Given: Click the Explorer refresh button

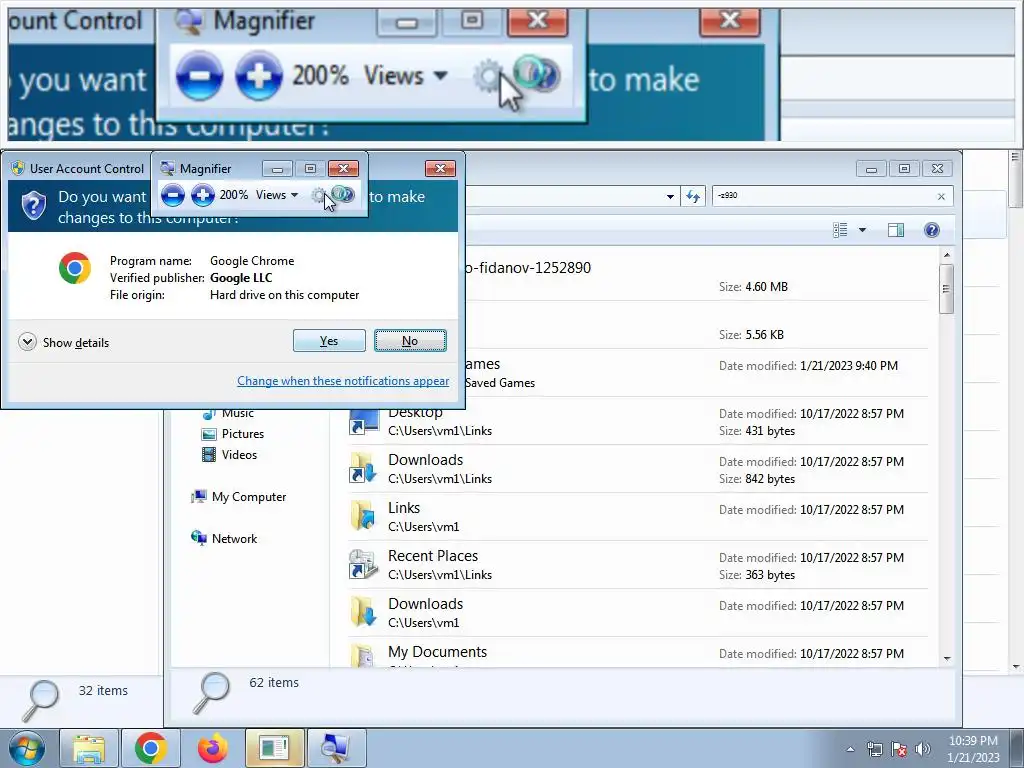Looking at the screenshot, I should [693, 196].
